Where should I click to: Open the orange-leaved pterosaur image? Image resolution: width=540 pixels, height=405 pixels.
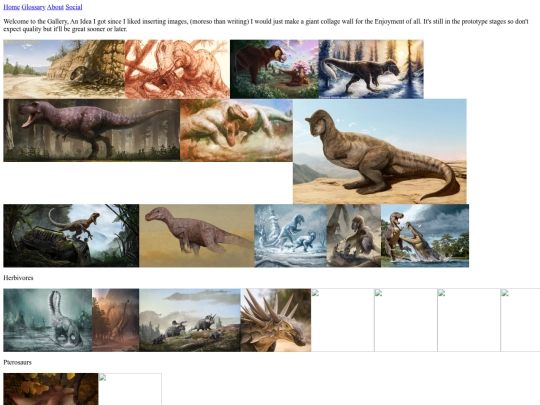click(51, 389)
